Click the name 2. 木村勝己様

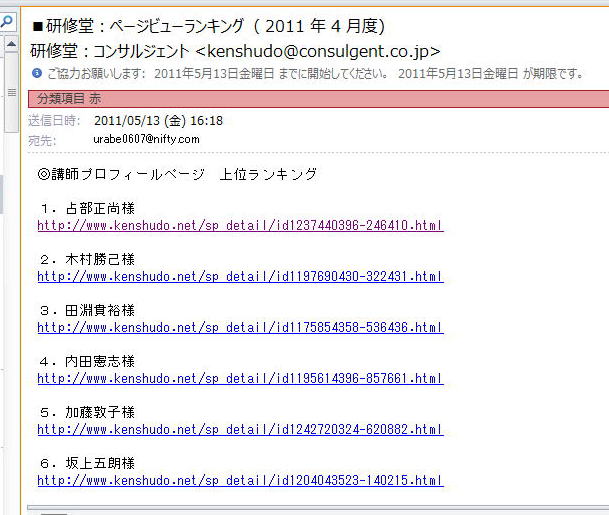87,259
